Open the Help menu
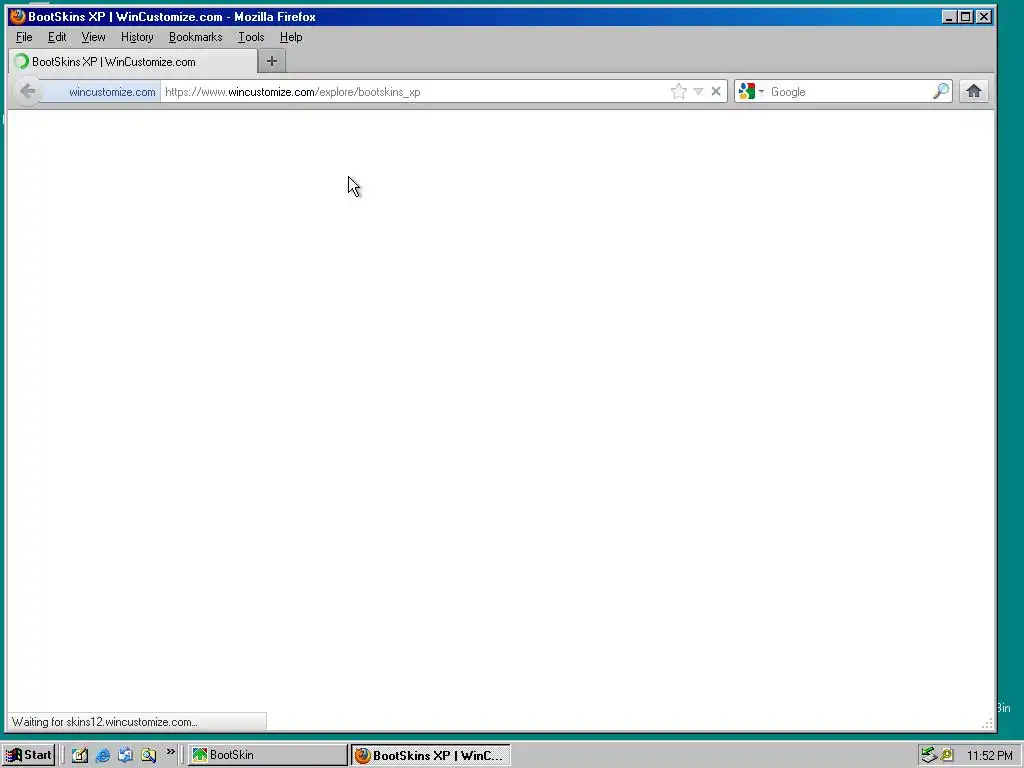This screenshot has height=768, width=1024. 291,37
